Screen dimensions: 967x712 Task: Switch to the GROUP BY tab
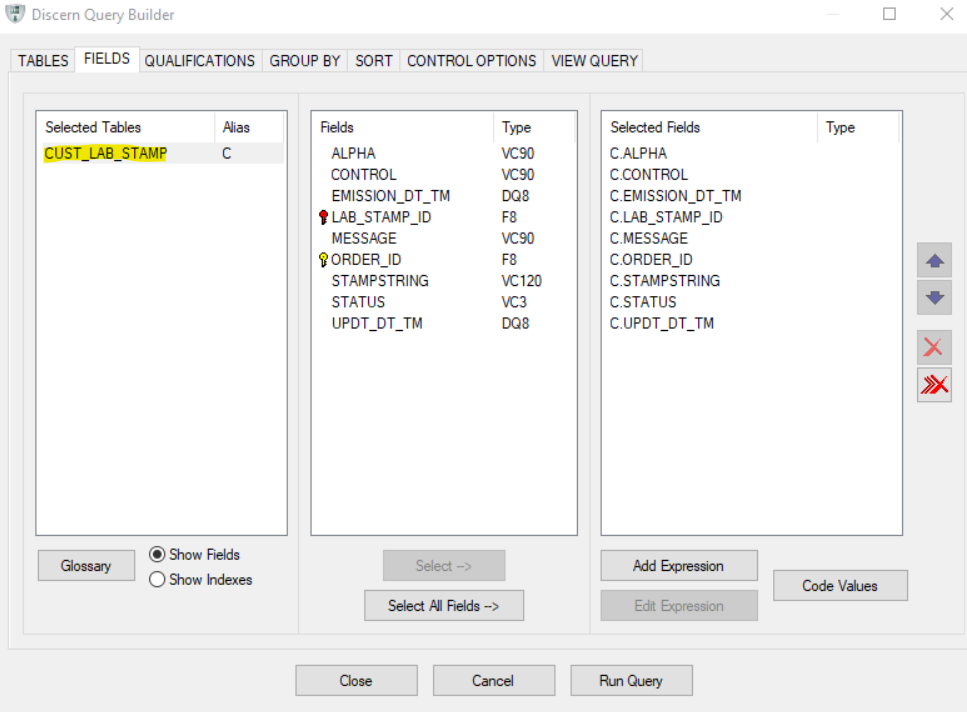[305, 61]
